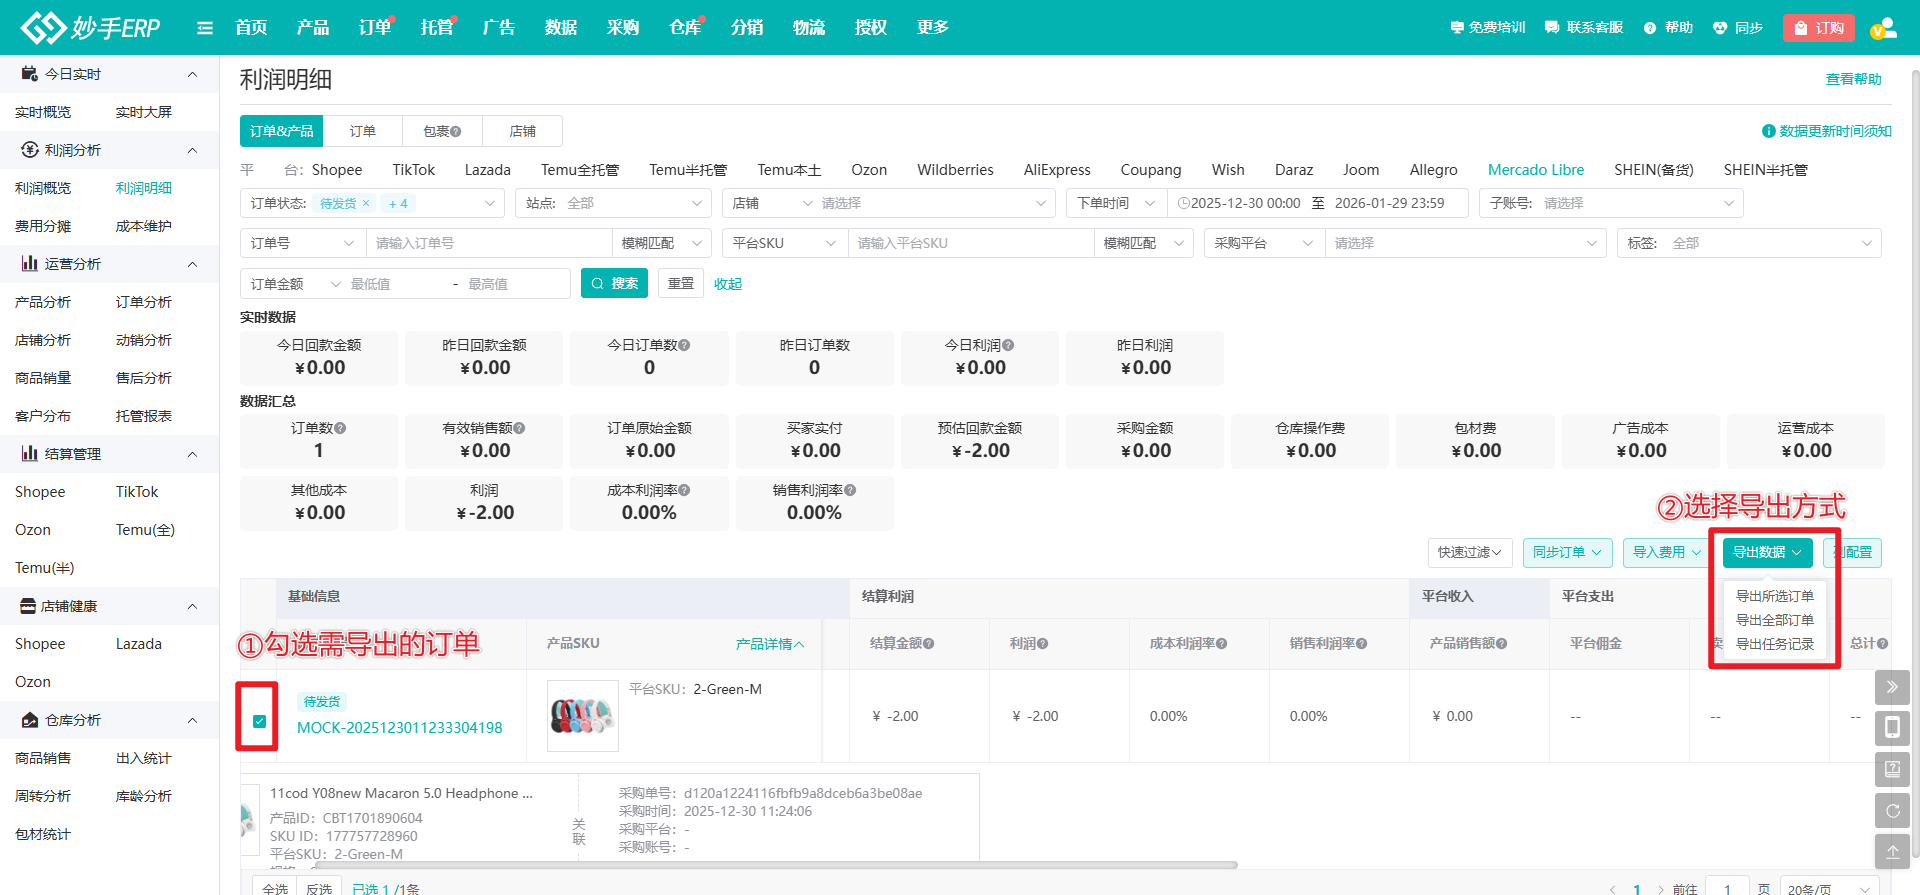Click help icon next to 今日订单数

[x=685, y=345]
